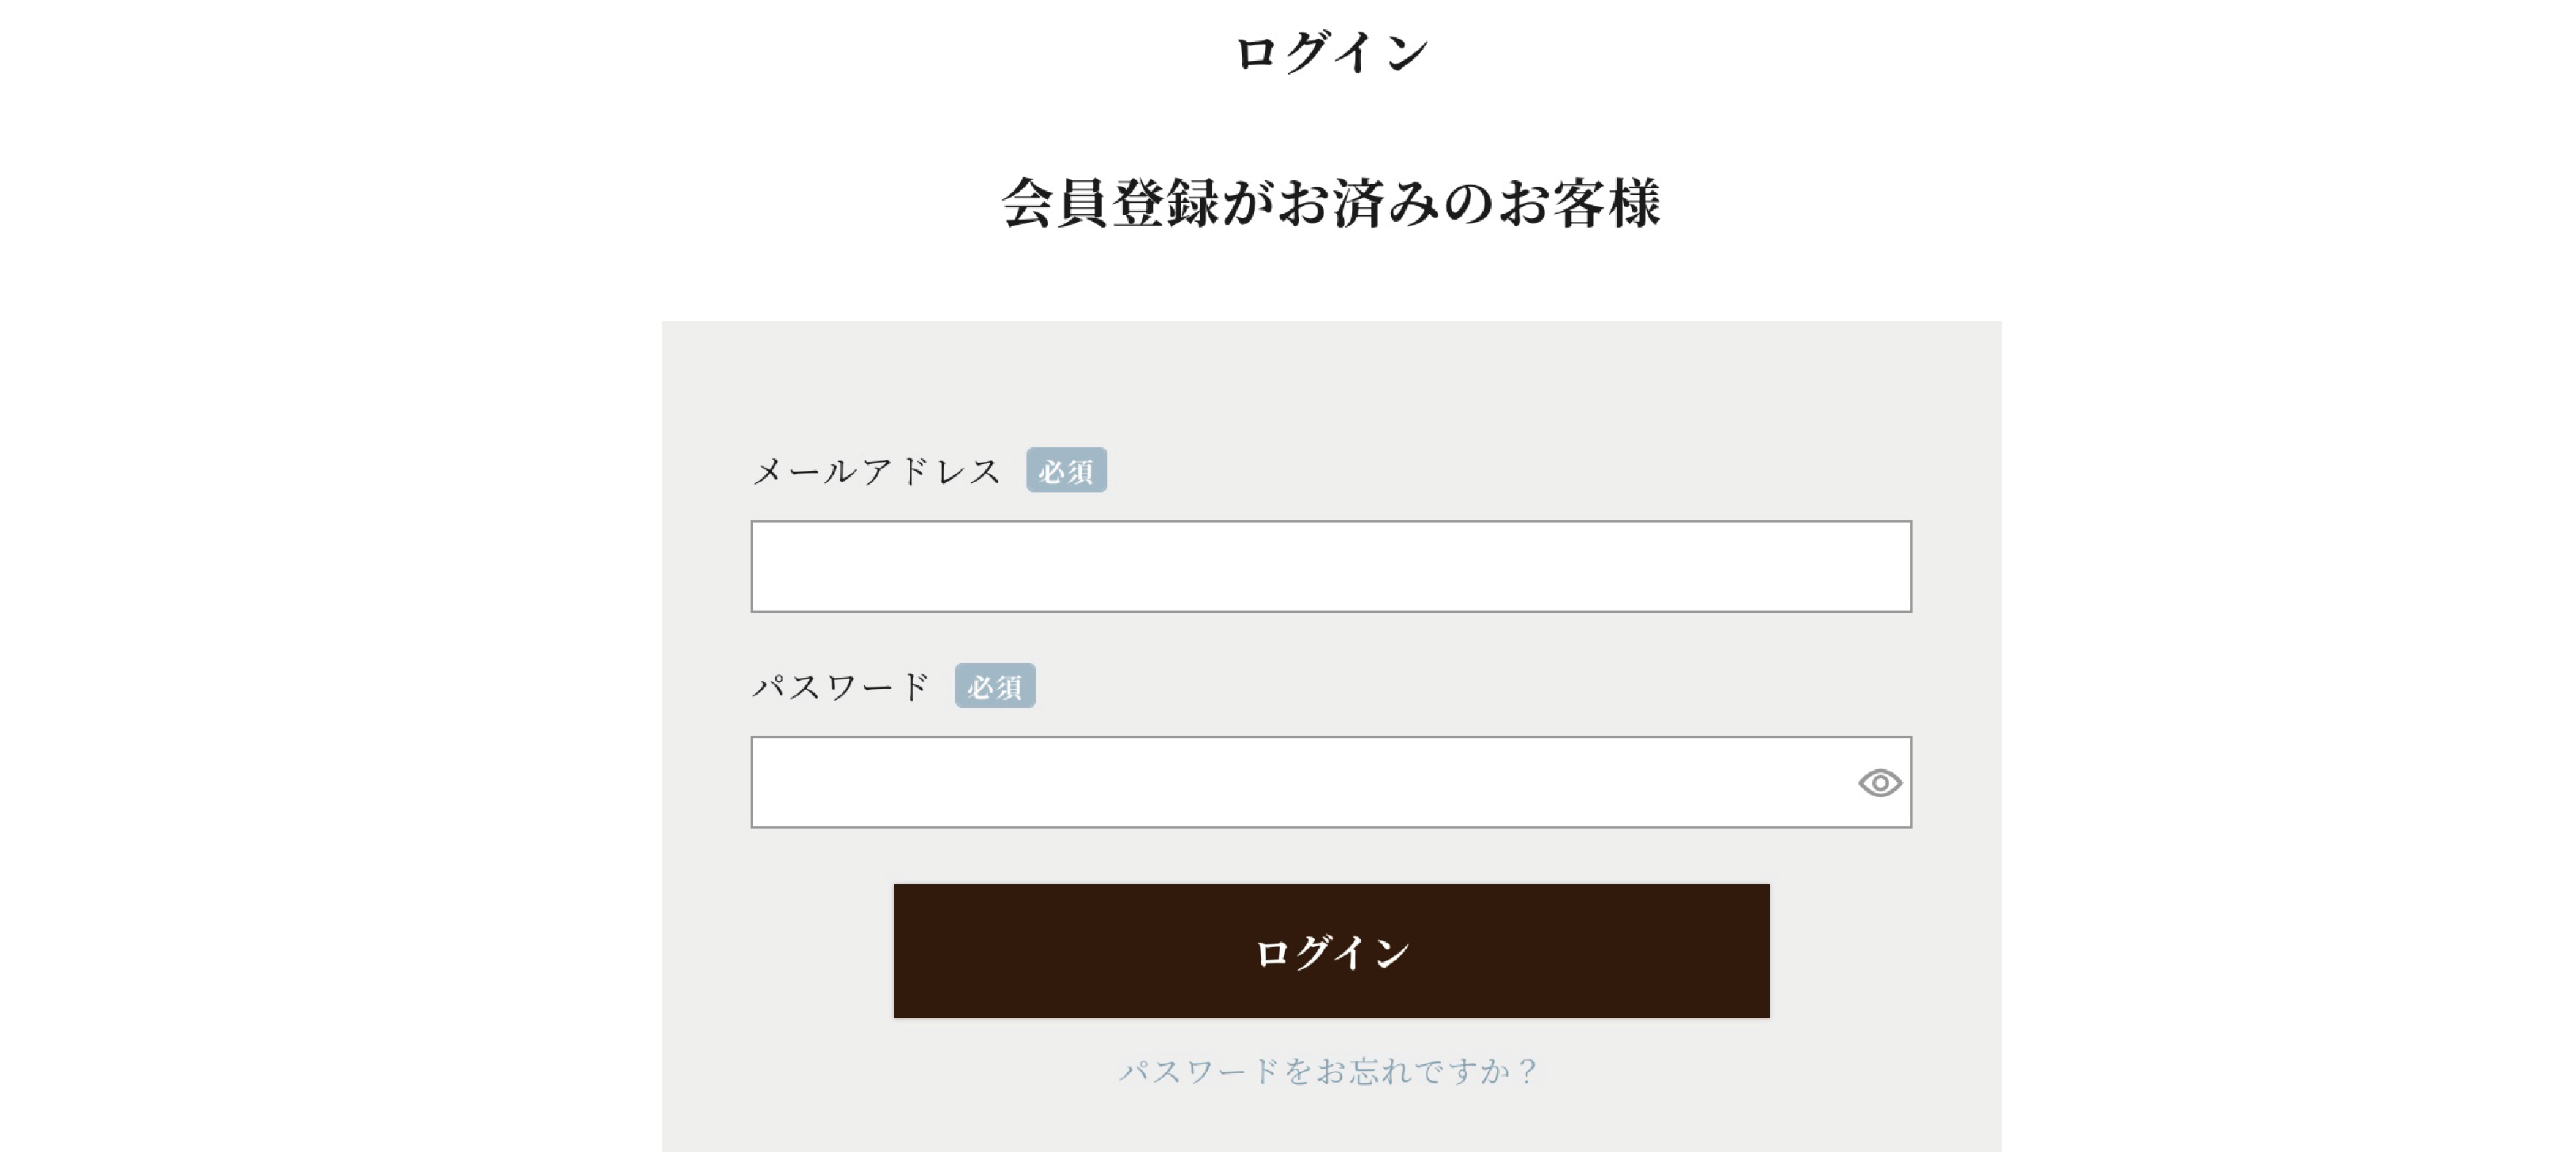The image size is (2576, 1168).
Task: Tap the required tag next to email label
Action: (x=1066, y=471)
